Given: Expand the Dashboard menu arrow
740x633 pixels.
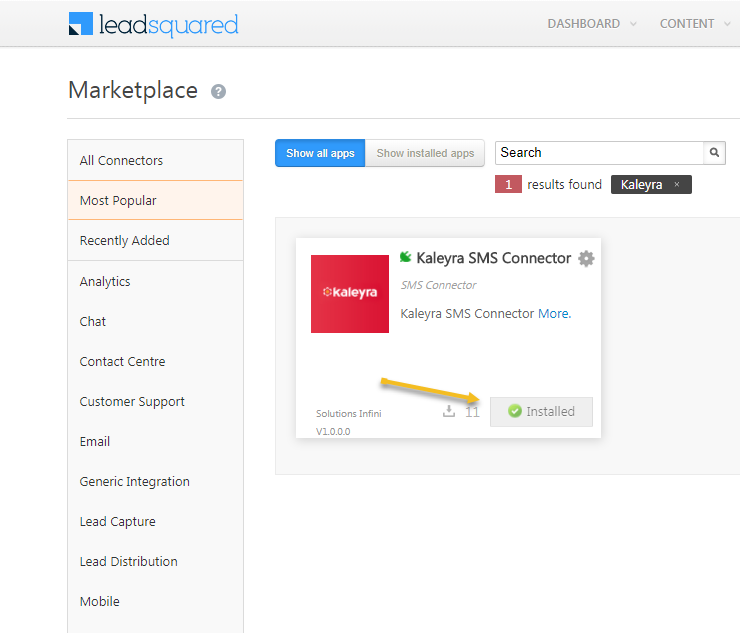Looking at the screenshot, I should [633, 24].
